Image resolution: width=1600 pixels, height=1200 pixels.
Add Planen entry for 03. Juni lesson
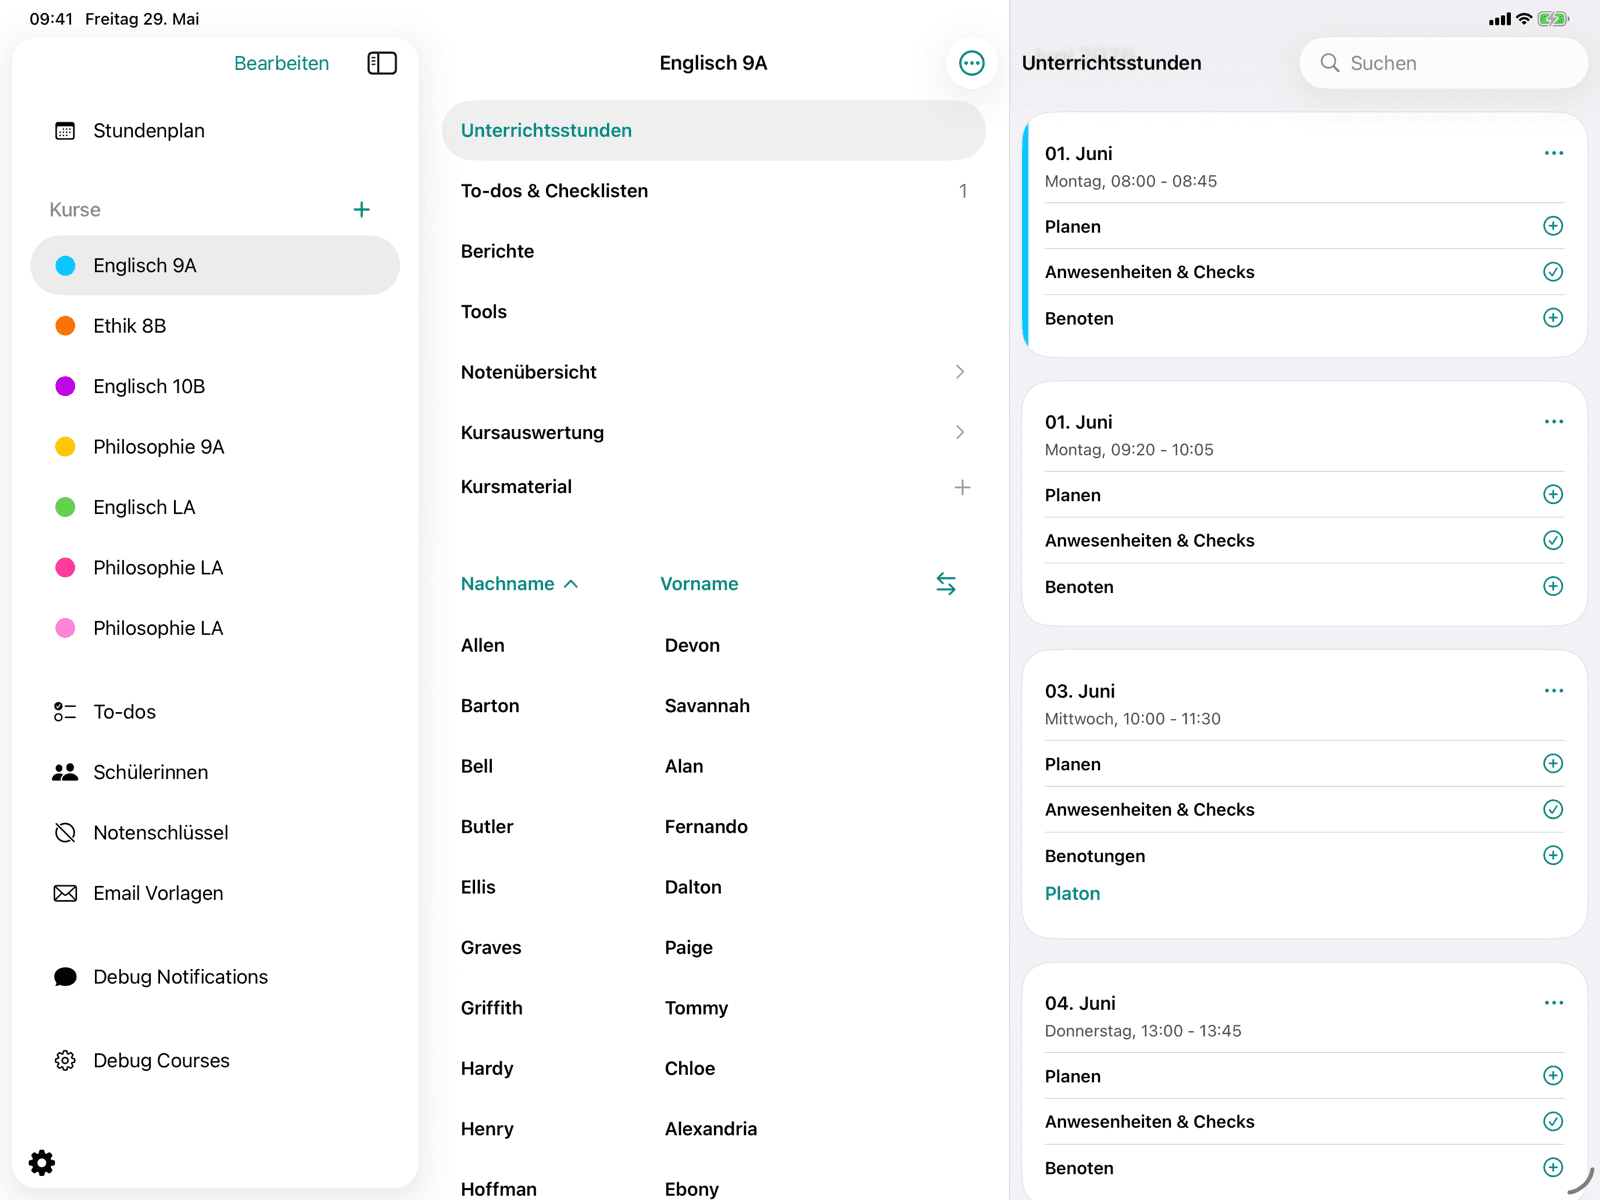pos(1553,764)
